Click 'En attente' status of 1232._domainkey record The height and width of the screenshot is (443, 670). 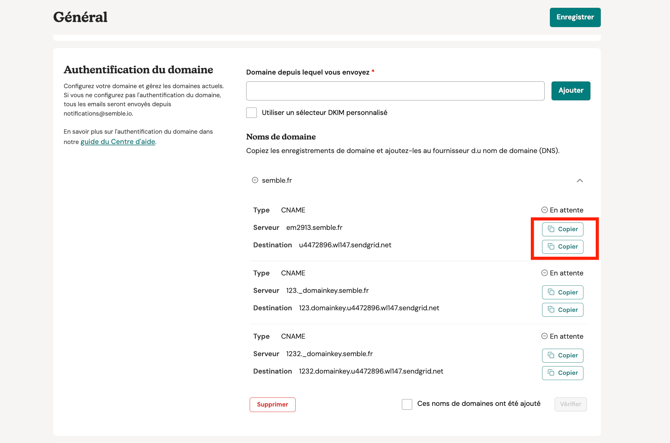(562, 336)
